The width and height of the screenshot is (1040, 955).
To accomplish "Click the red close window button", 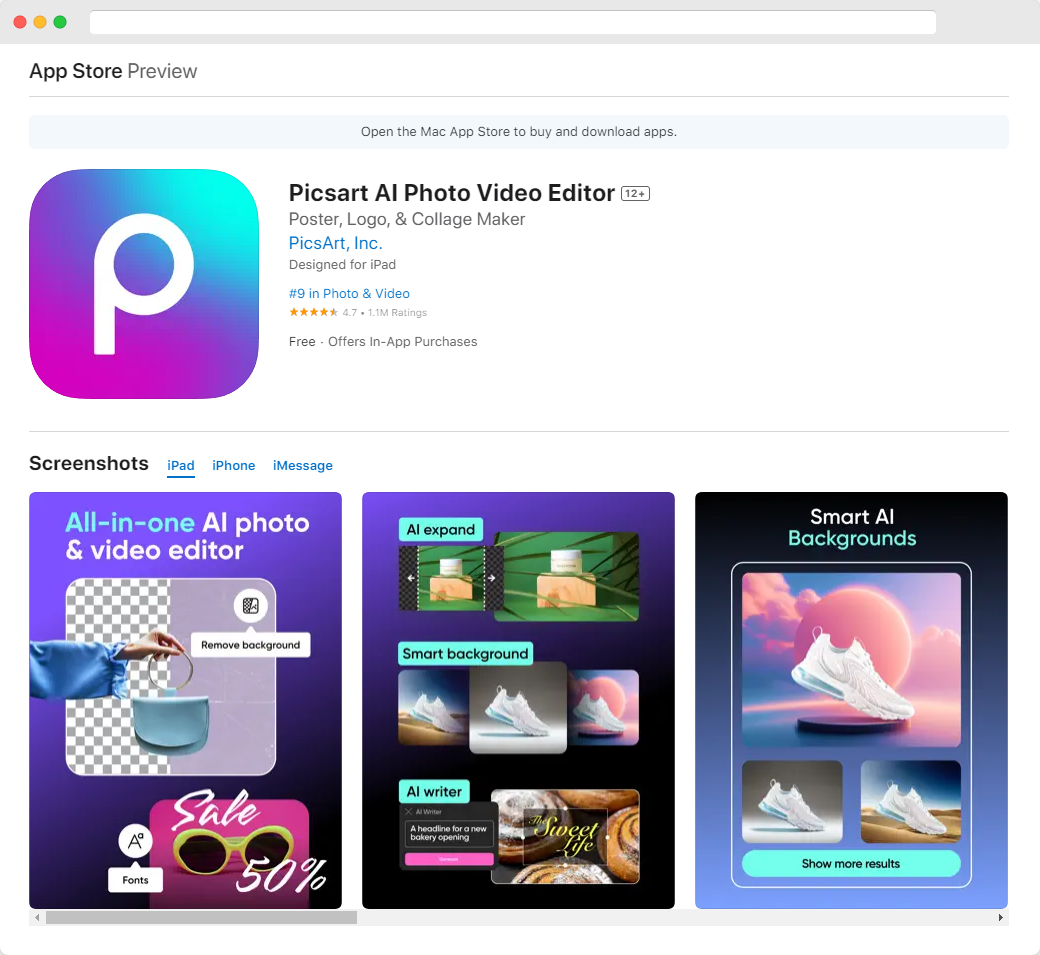I will (x=21, y=22).
